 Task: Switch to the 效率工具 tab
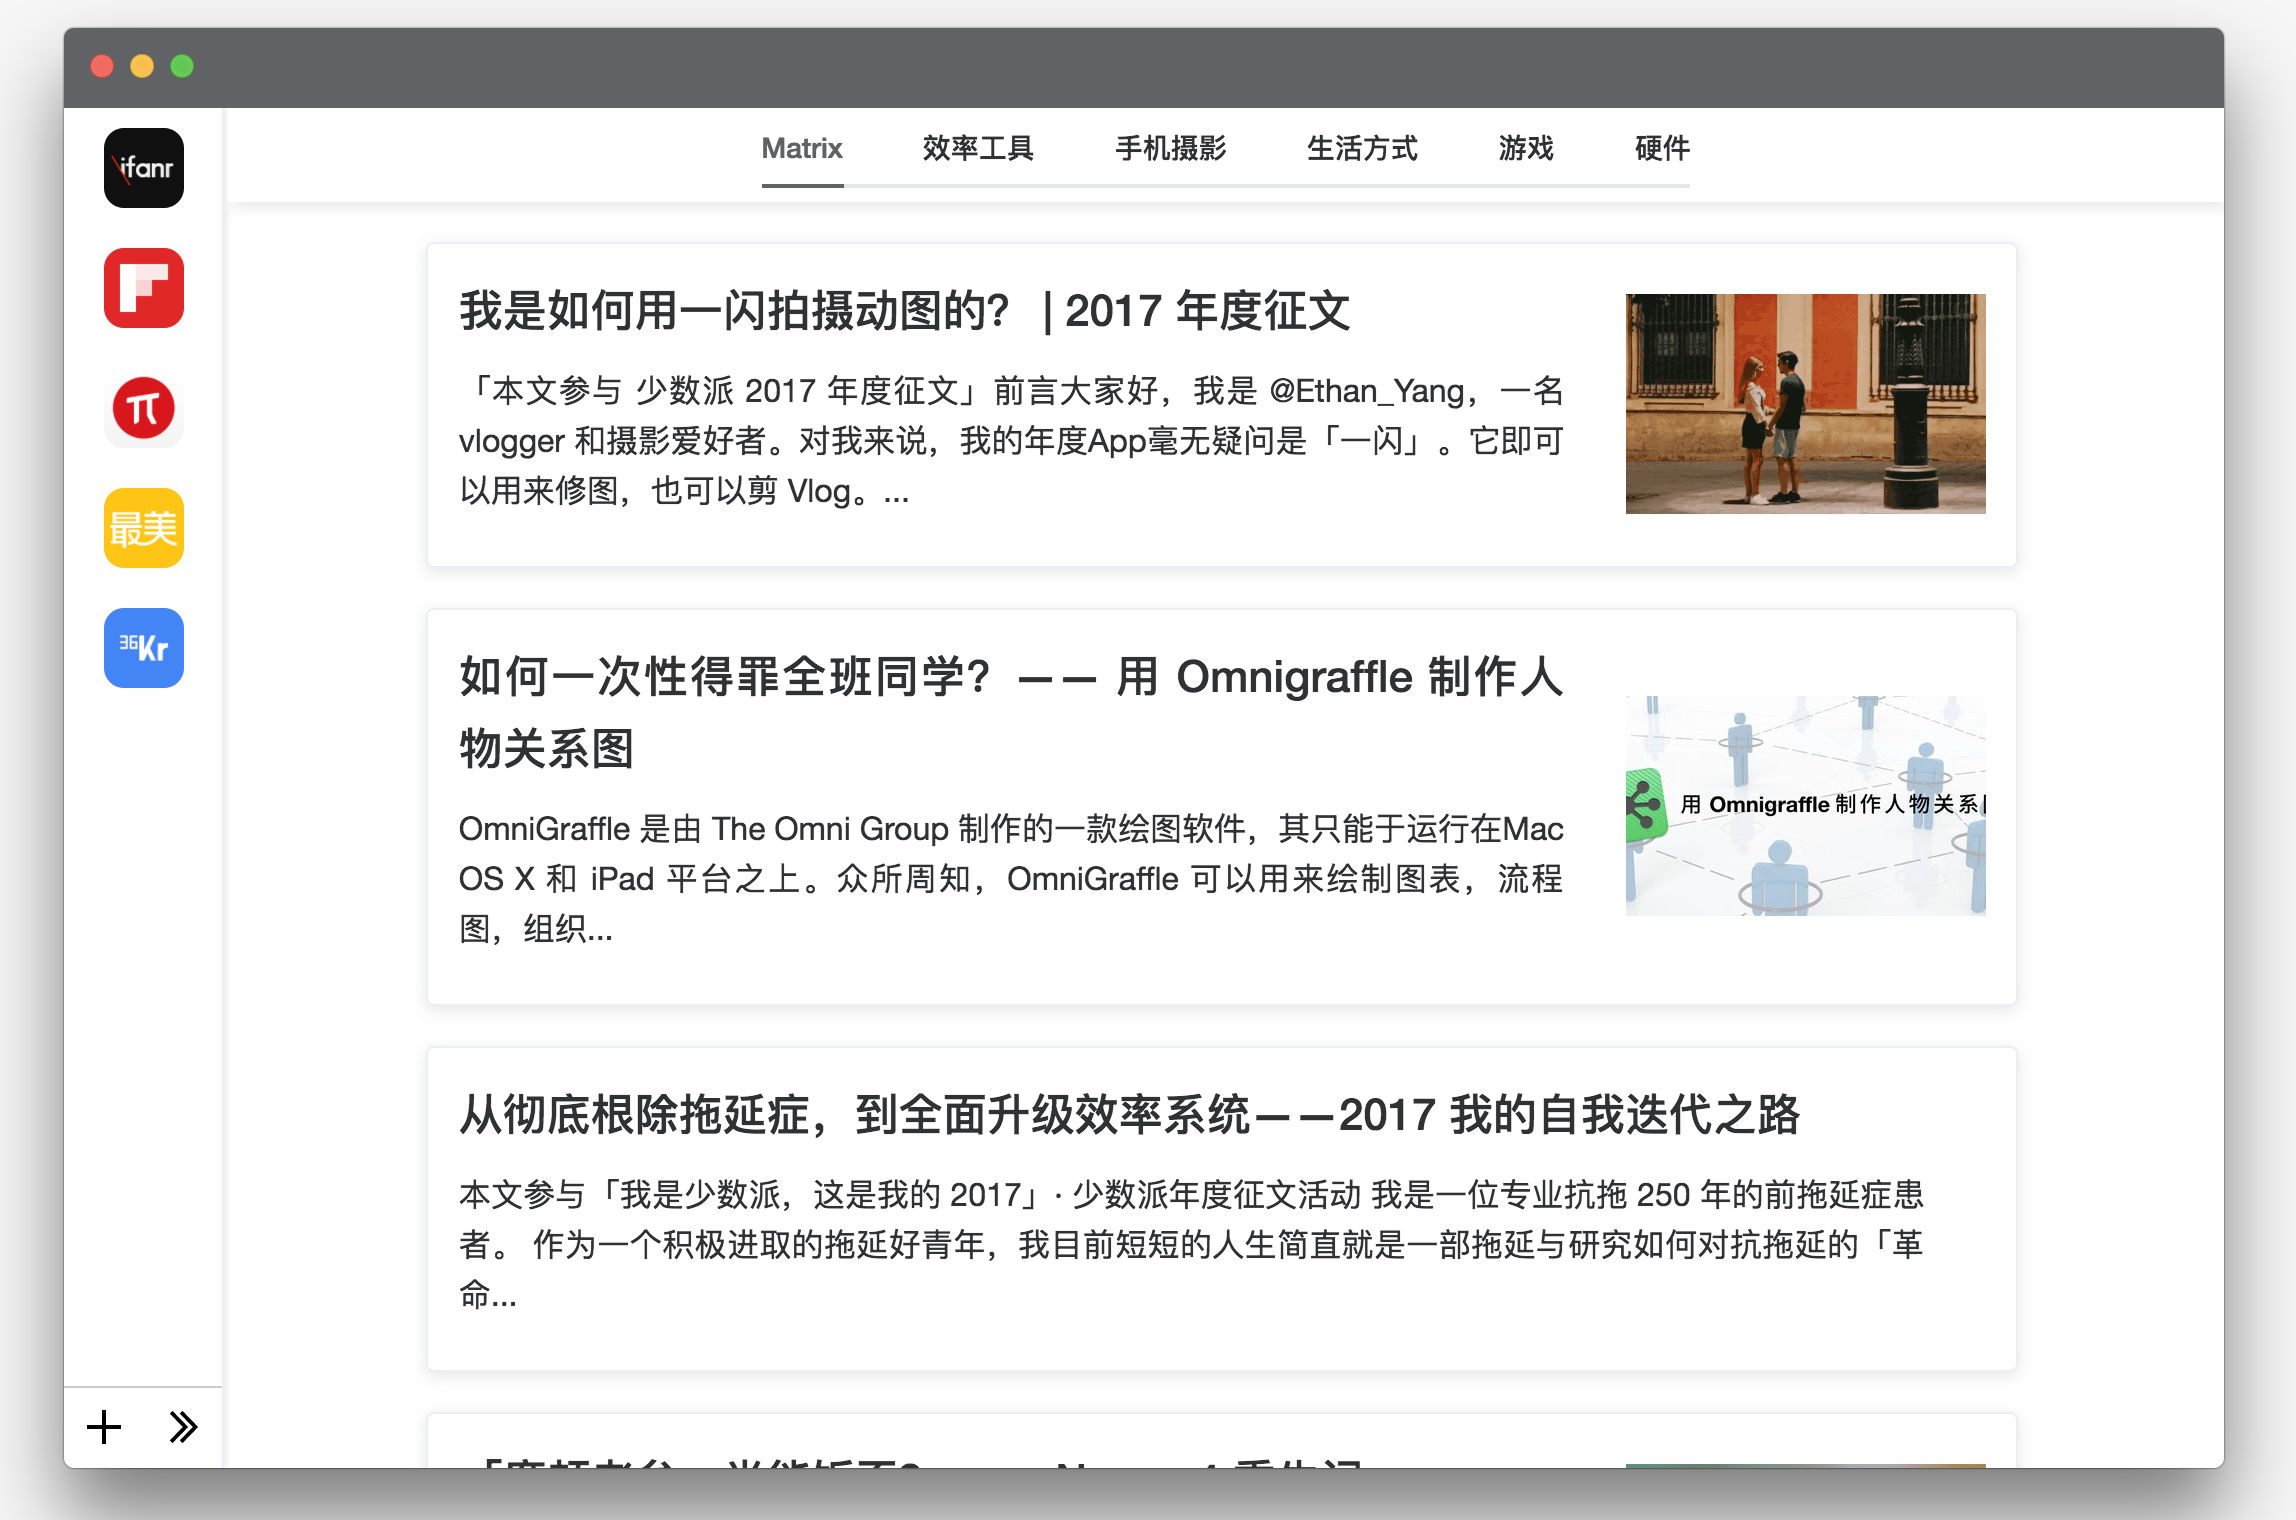pos(977,149)
